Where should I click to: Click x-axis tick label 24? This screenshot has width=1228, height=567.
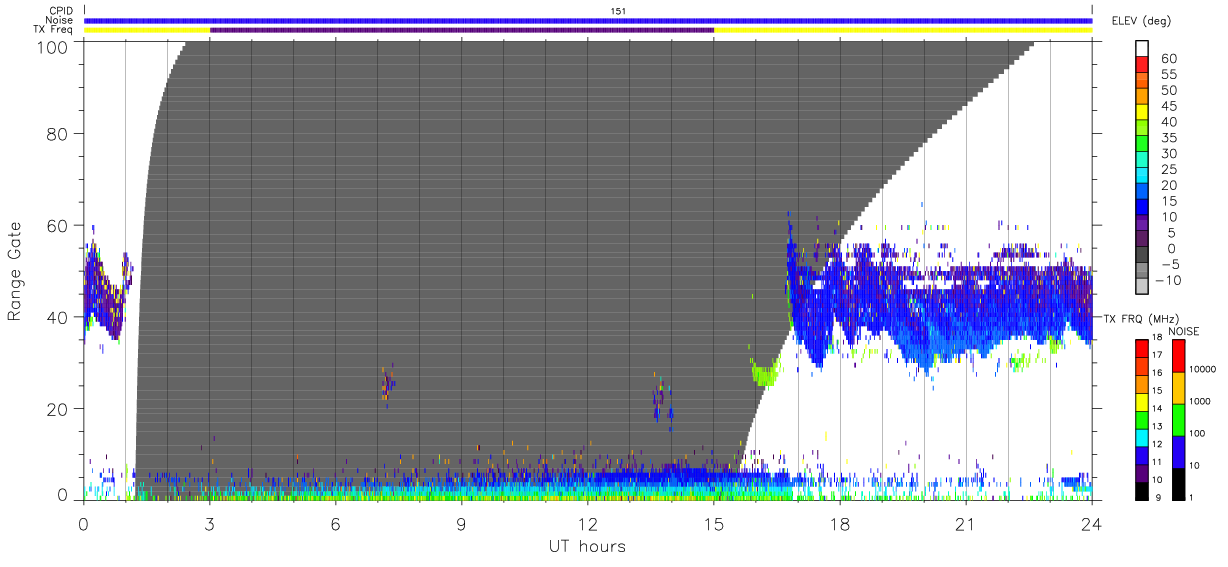coord(1092,524)
